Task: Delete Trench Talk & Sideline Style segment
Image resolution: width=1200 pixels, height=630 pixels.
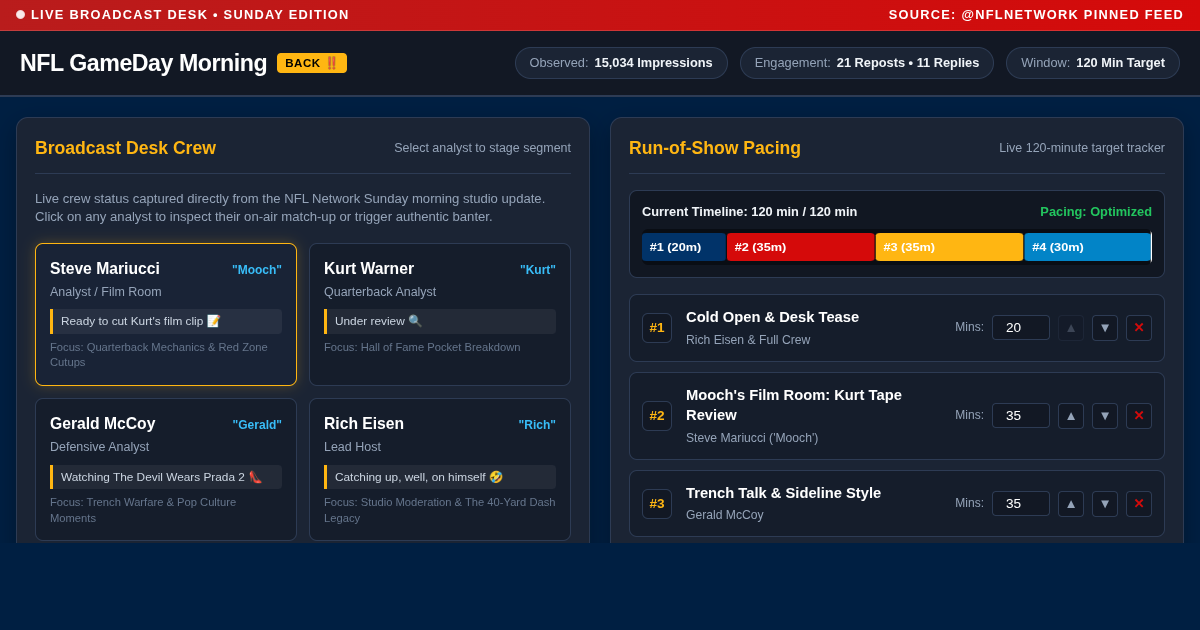Action: point(1139,504)
